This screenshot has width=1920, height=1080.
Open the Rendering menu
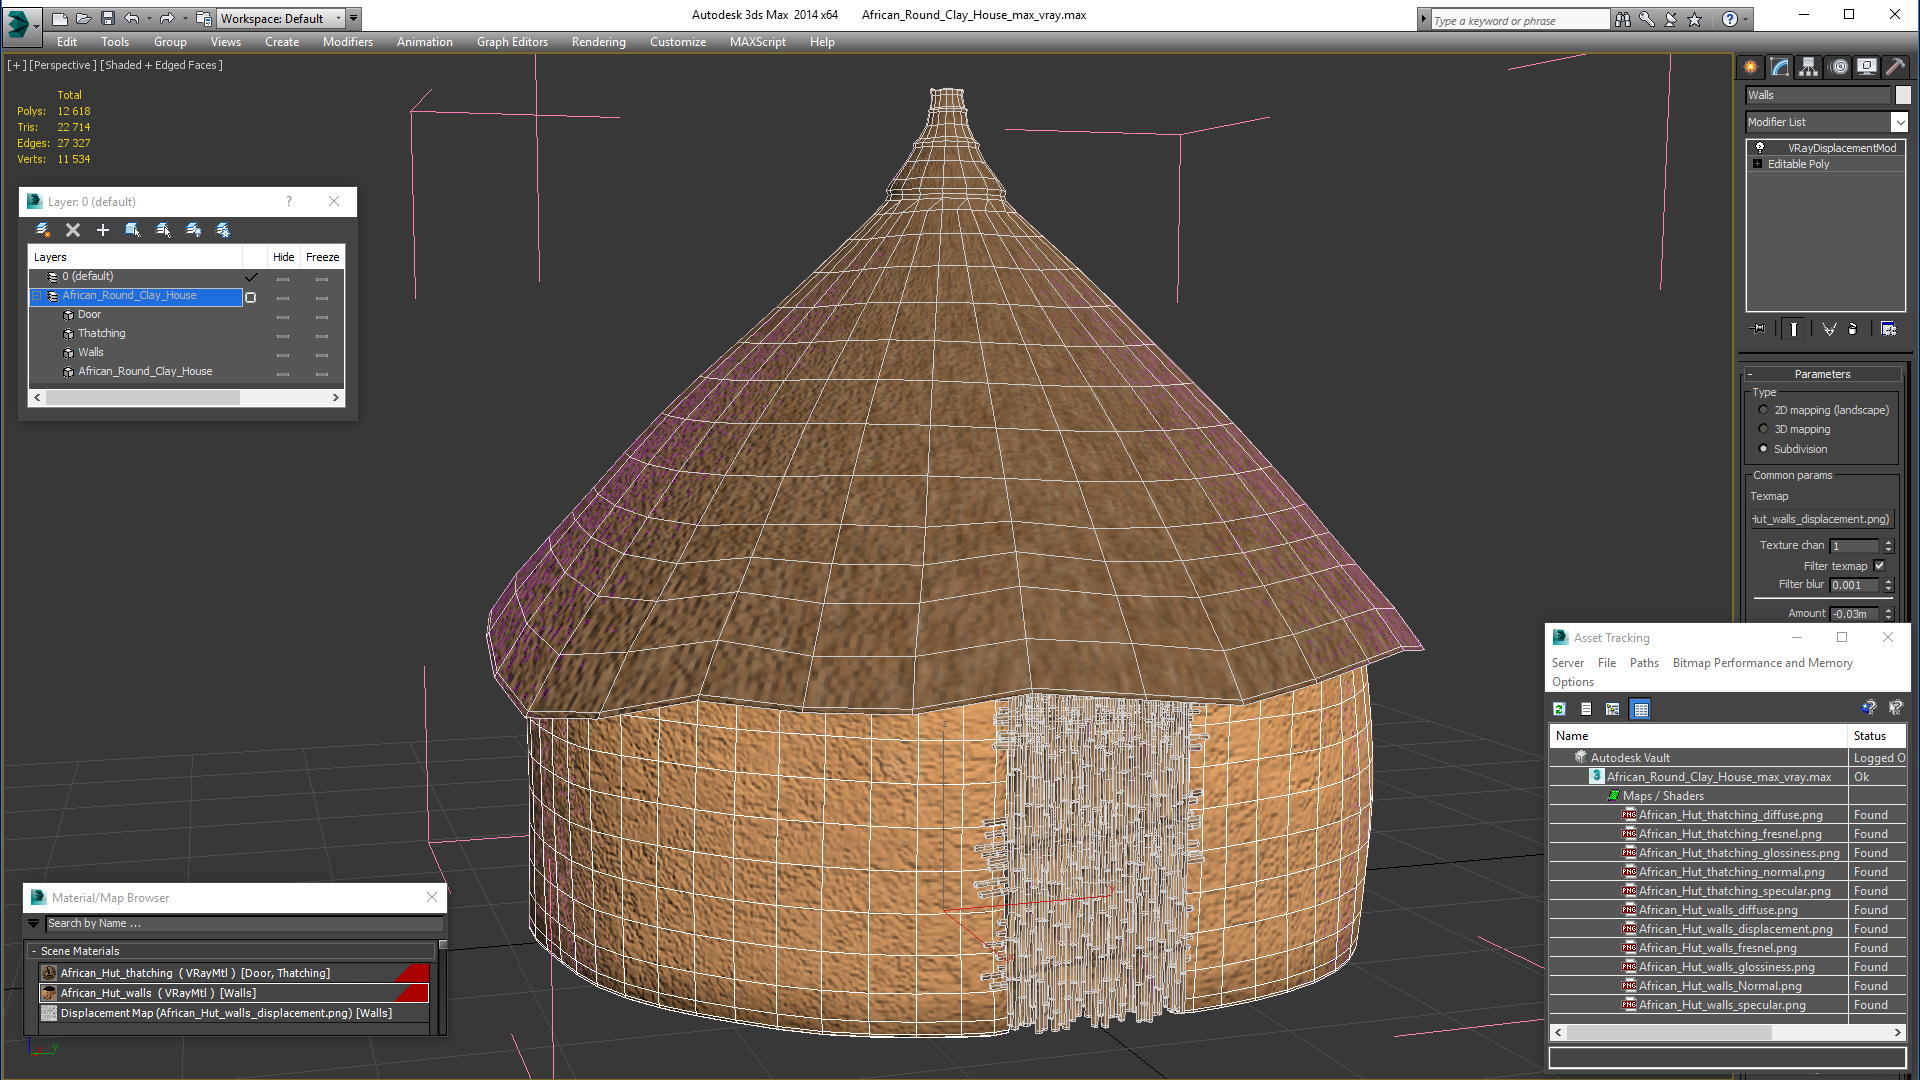coord(598,42)
